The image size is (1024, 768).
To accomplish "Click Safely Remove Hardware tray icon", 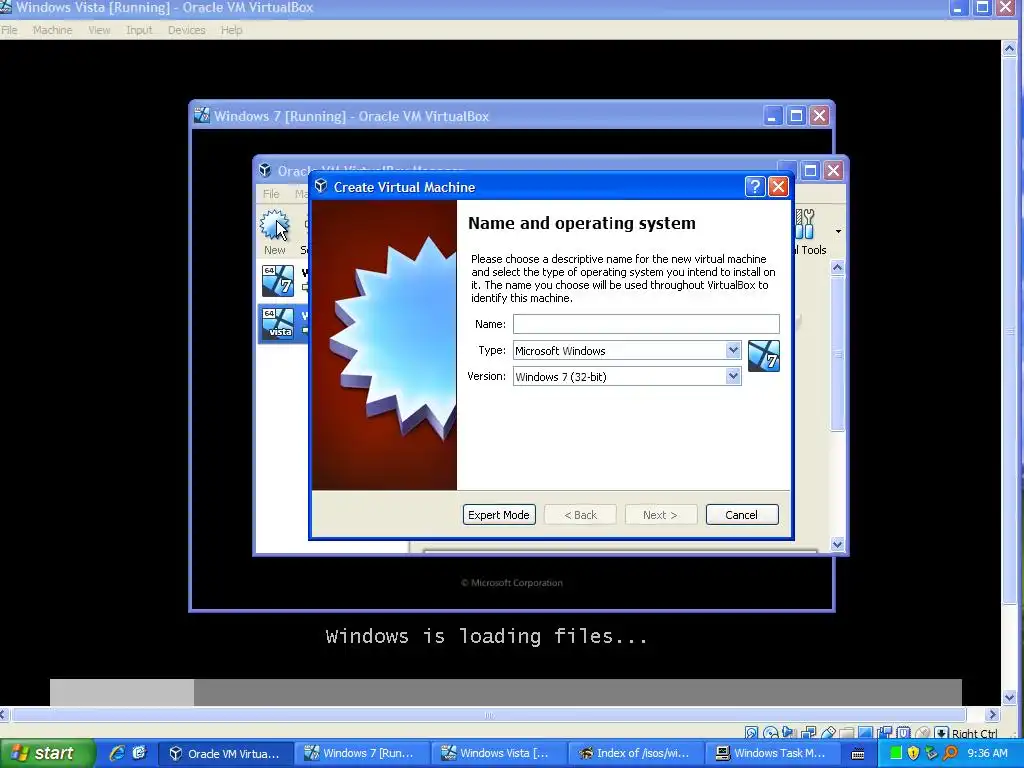I will pos(931,753).
